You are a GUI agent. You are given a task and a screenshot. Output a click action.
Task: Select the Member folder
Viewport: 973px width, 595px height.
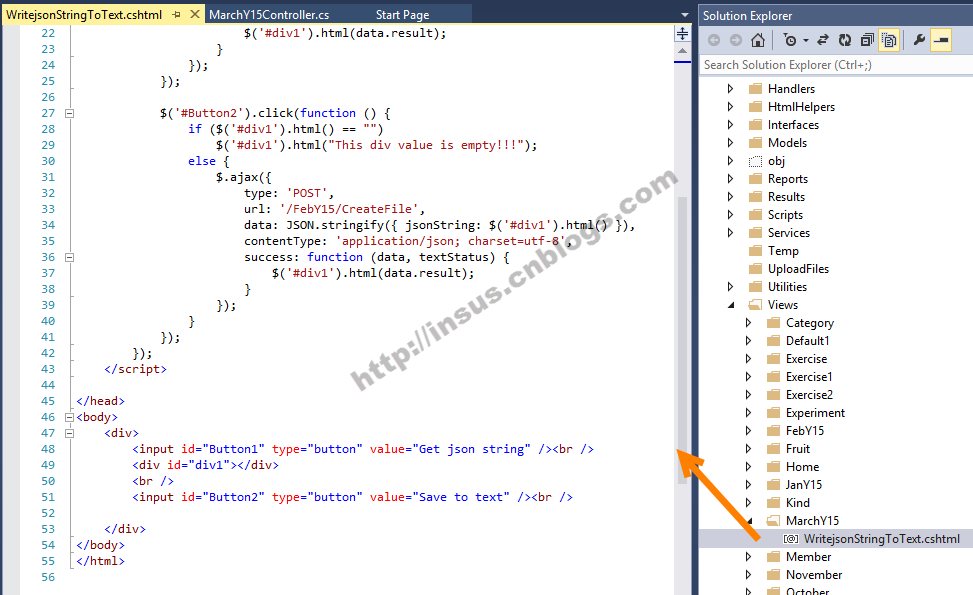point(807,557)
